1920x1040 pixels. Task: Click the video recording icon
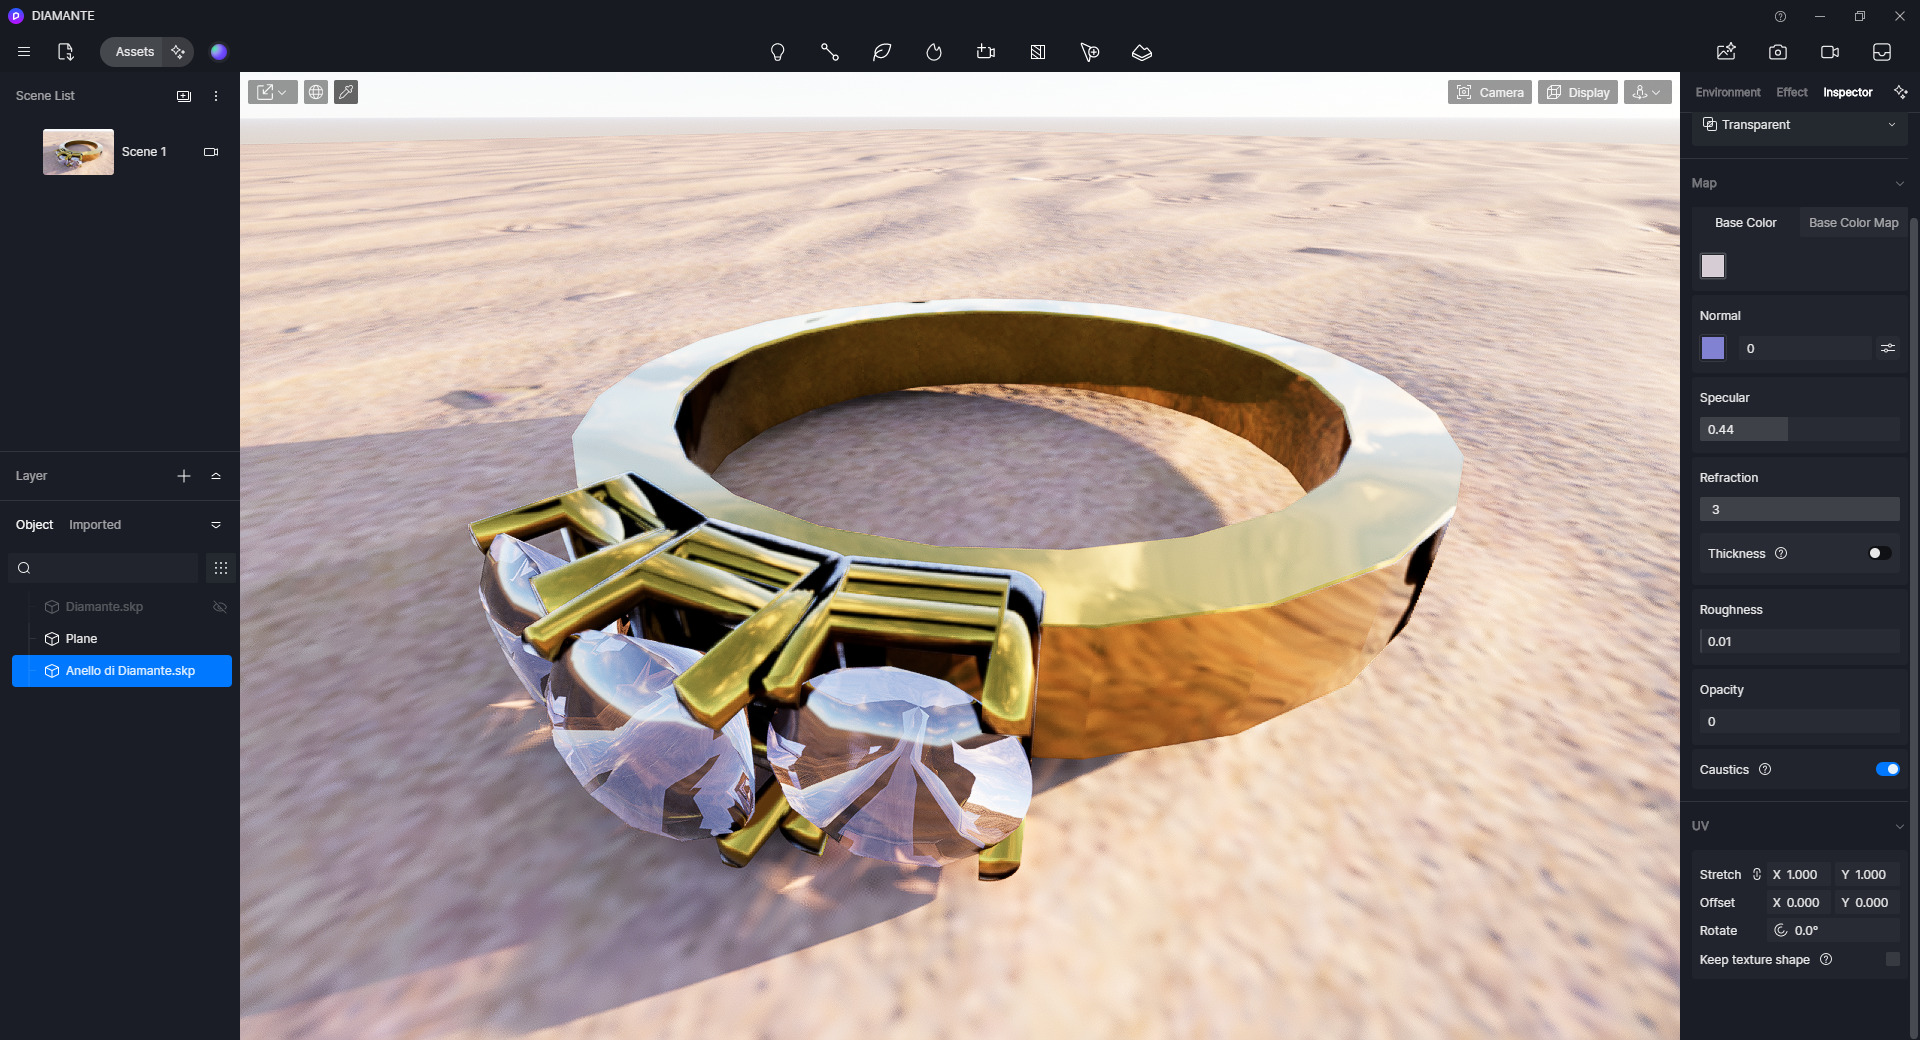point(1830,52)
